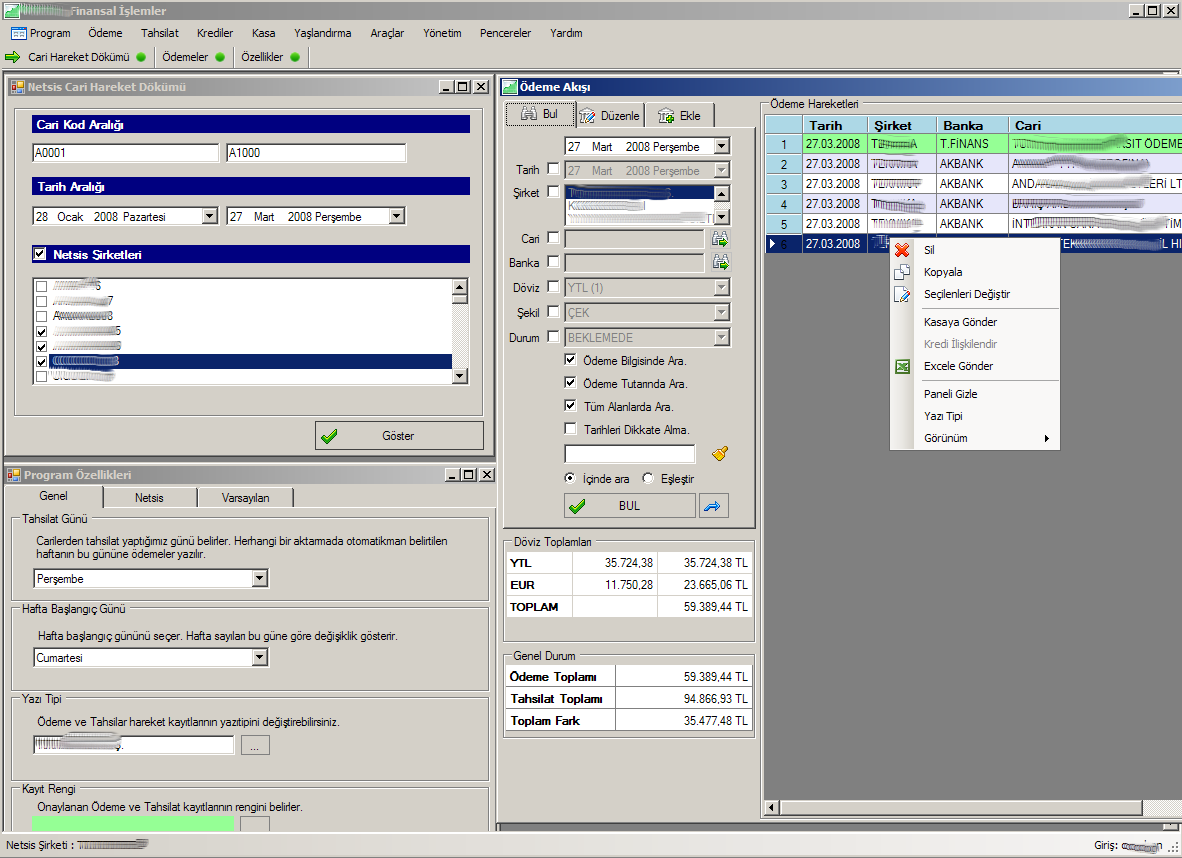Open the Yaşlandırma menu
The height and width of the screenshot is (858, 1182).
coord(320,33)
